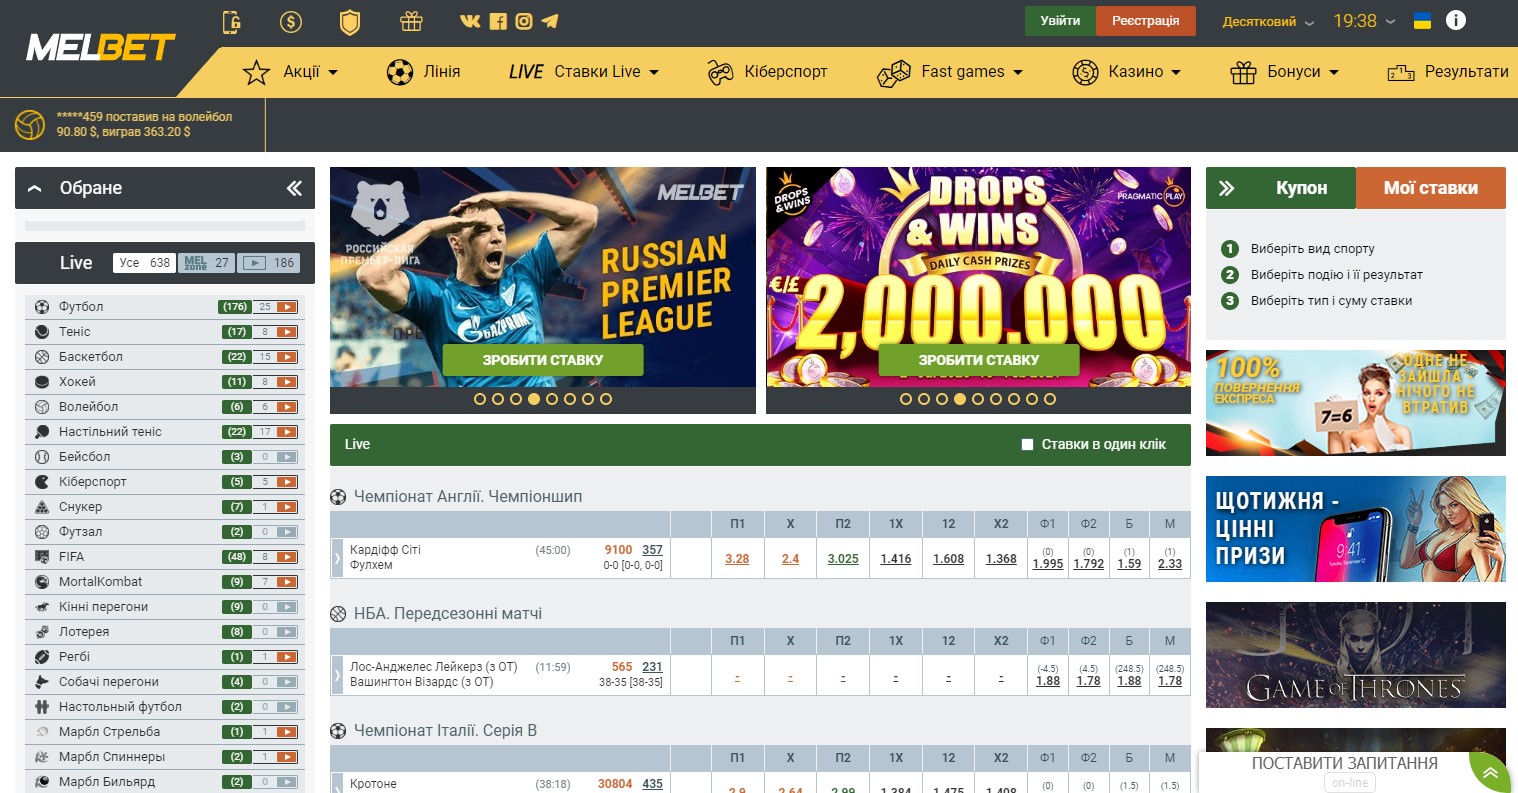Screen dimensions: 1518x793
Task: Open the VK social link
Action: click(x=470, y=21)
